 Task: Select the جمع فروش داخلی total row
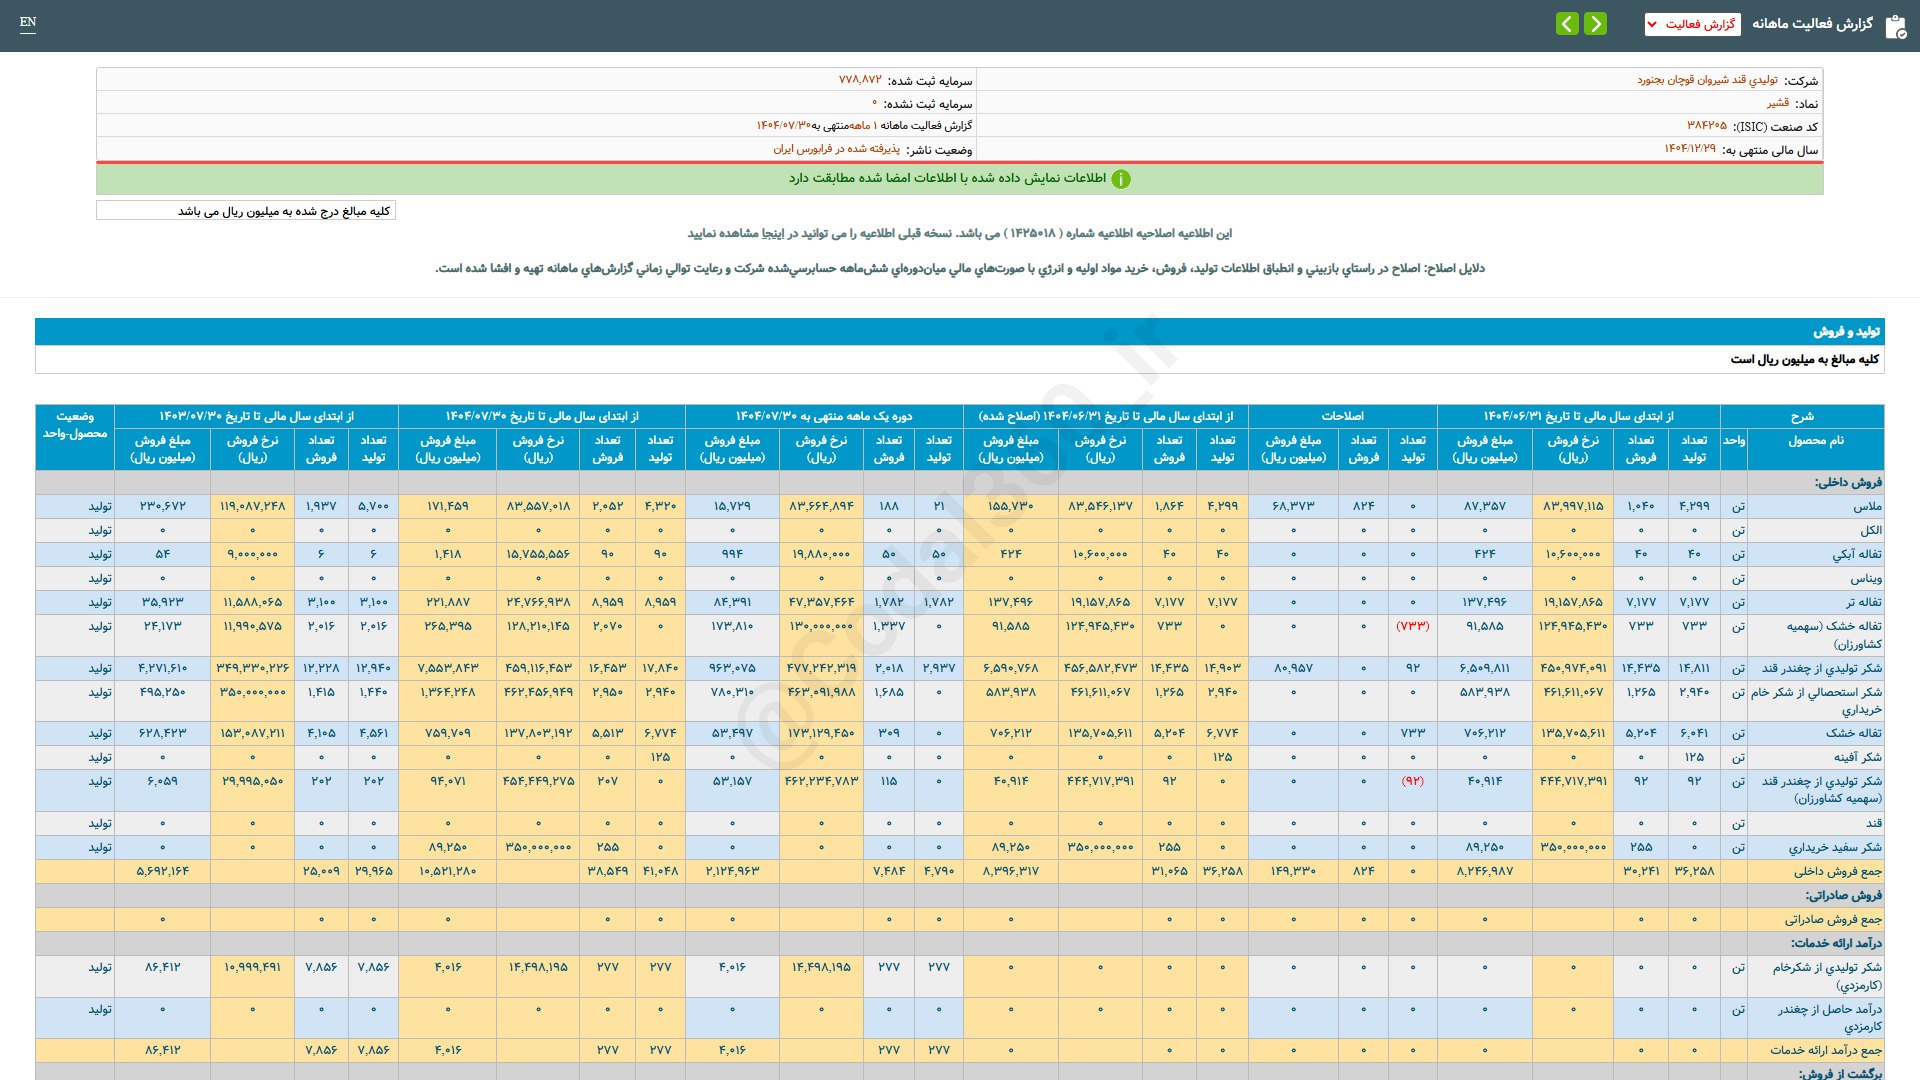point(1837,871)
